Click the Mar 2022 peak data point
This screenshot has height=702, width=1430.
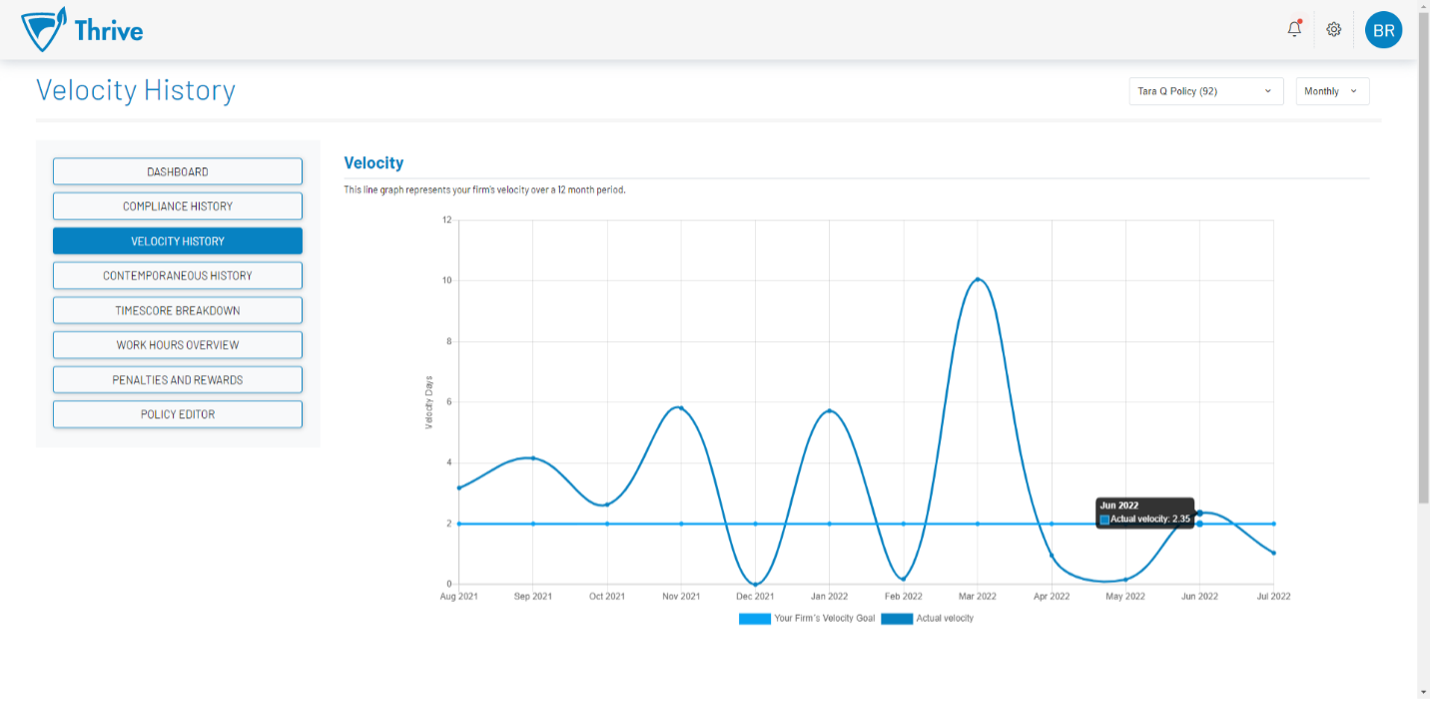pos(977,280)
